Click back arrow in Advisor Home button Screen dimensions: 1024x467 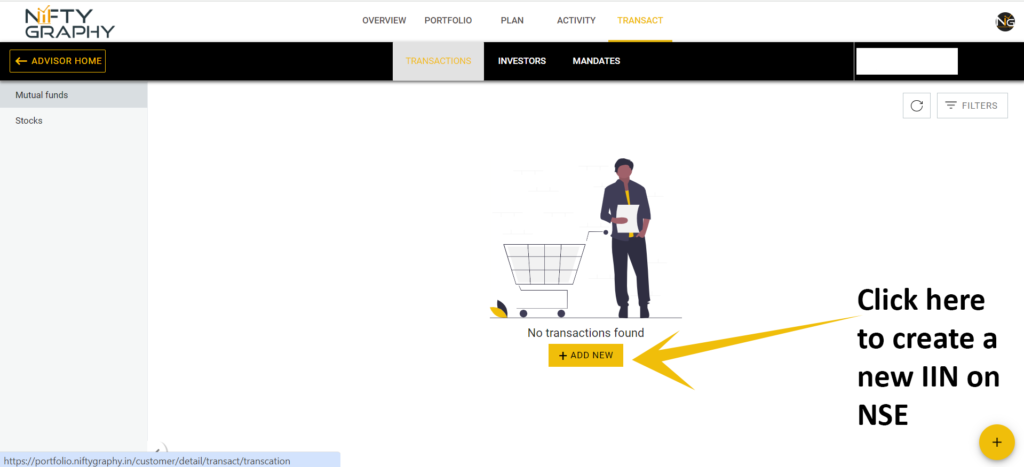tap(21, 61)
